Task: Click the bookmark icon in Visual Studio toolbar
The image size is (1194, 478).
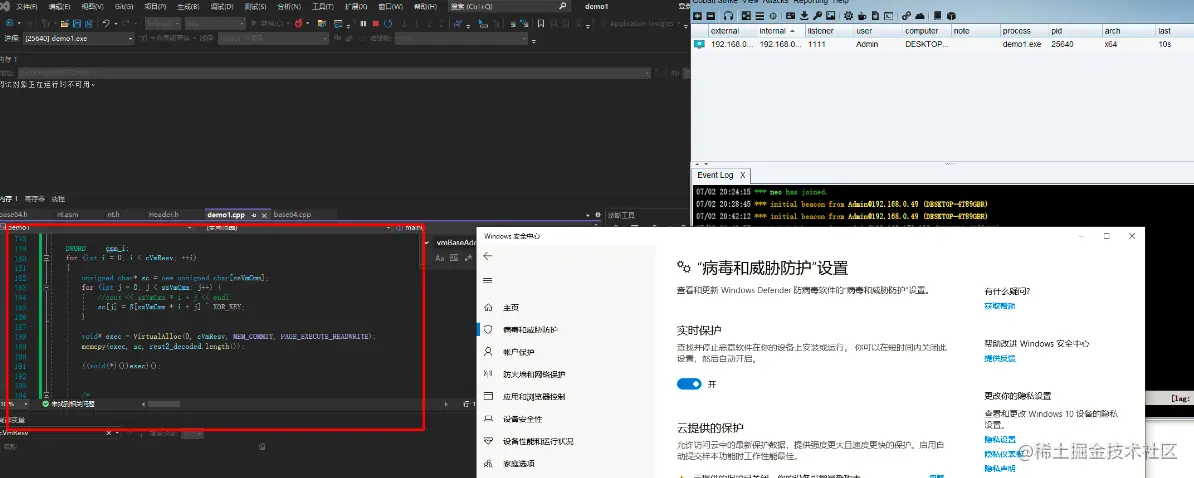Action: [541, 24]
